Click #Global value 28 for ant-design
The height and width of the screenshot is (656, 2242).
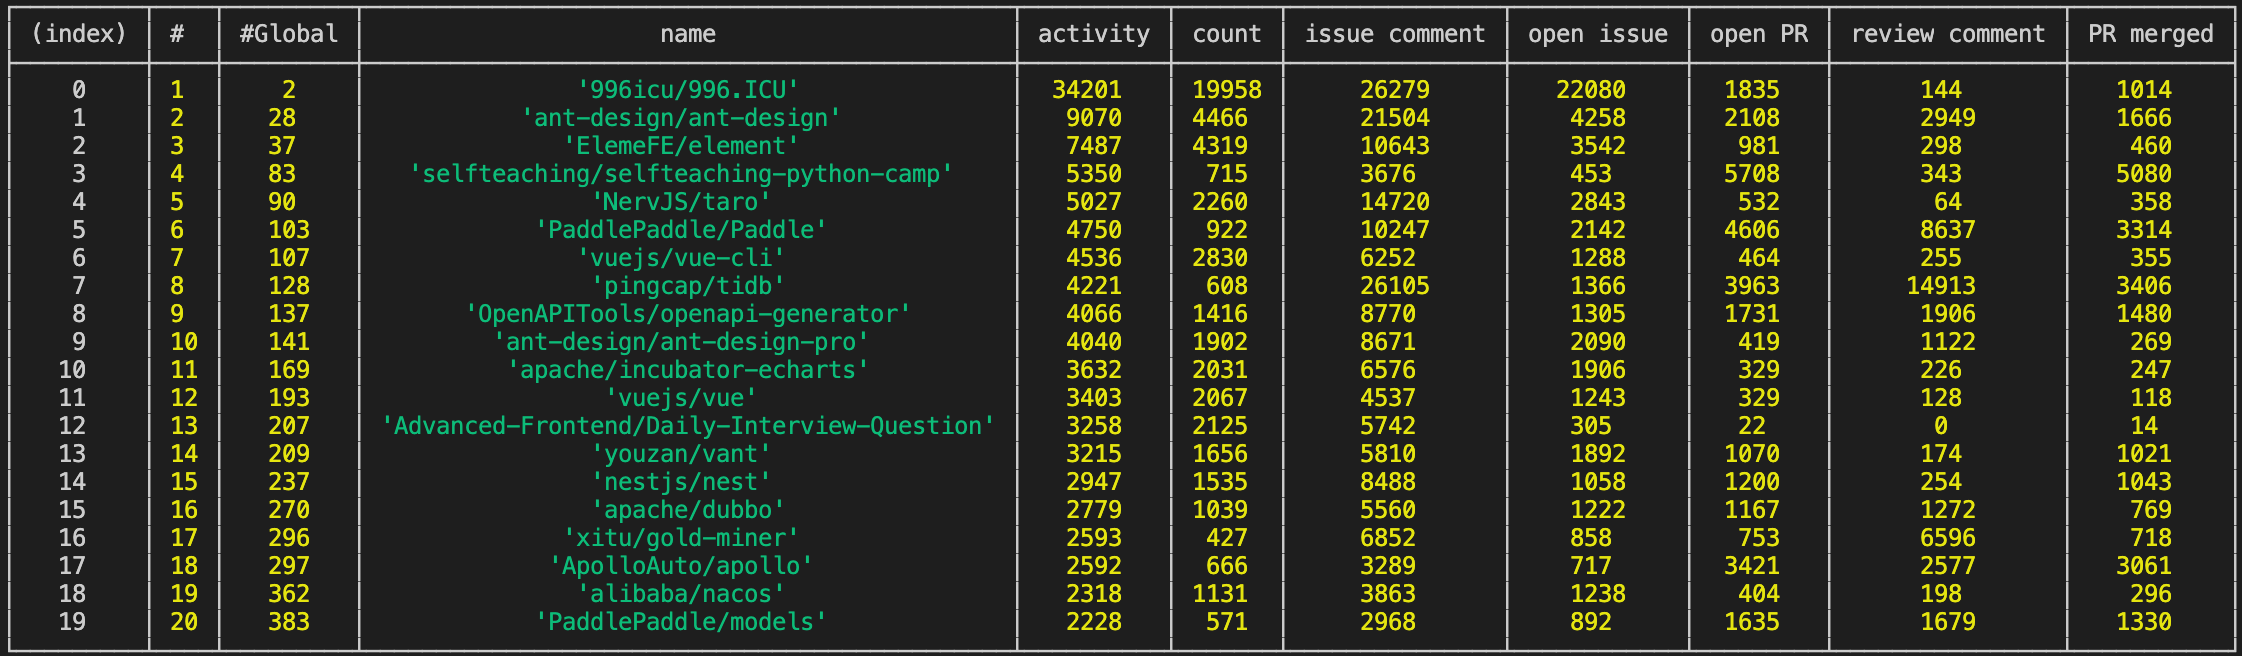click(x=281, y=118)
